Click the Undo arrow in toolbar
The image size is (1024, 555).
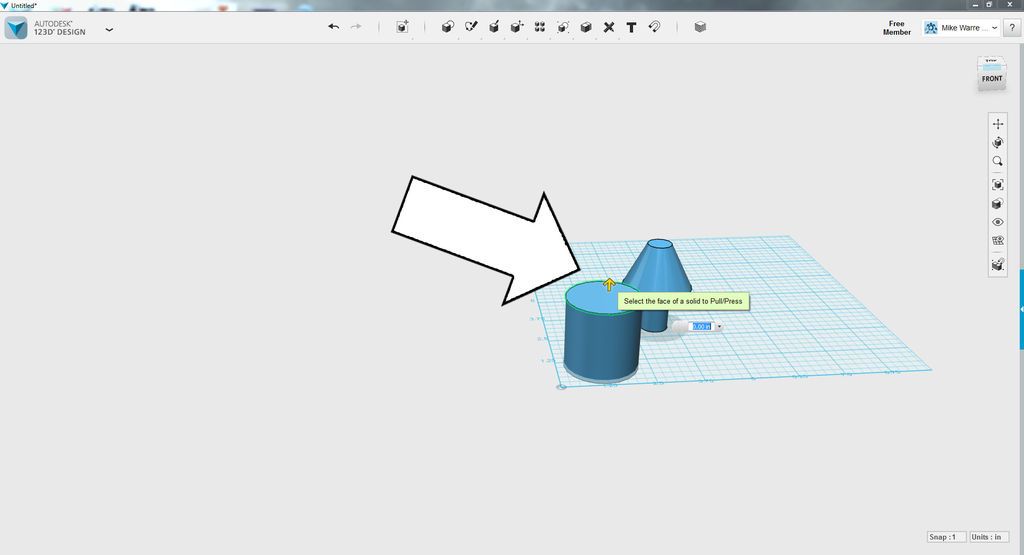[x=334, y=27]
